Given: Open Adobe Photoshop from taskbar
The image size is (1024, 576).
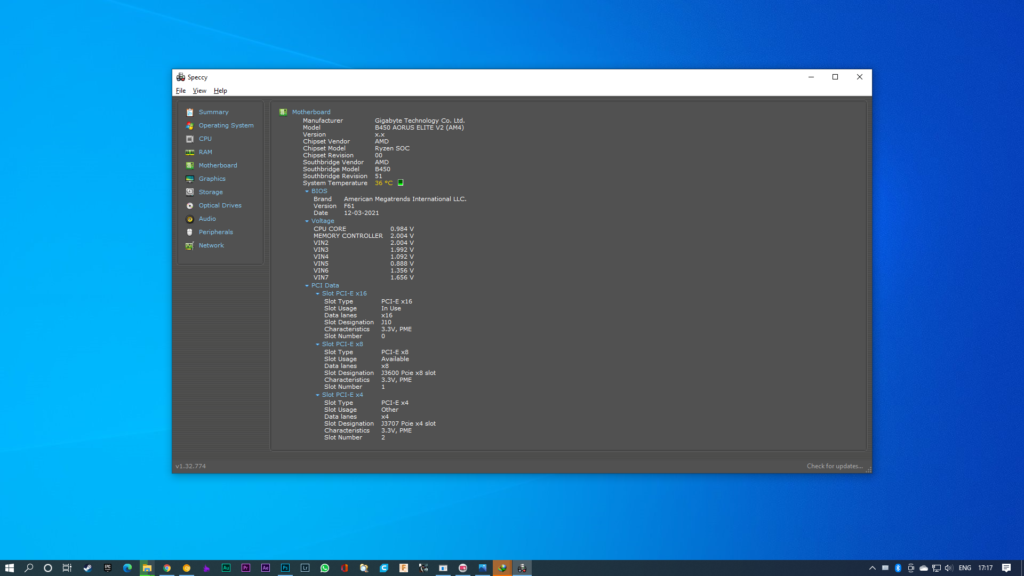Looking at the screenshot, I should [285, 568].
